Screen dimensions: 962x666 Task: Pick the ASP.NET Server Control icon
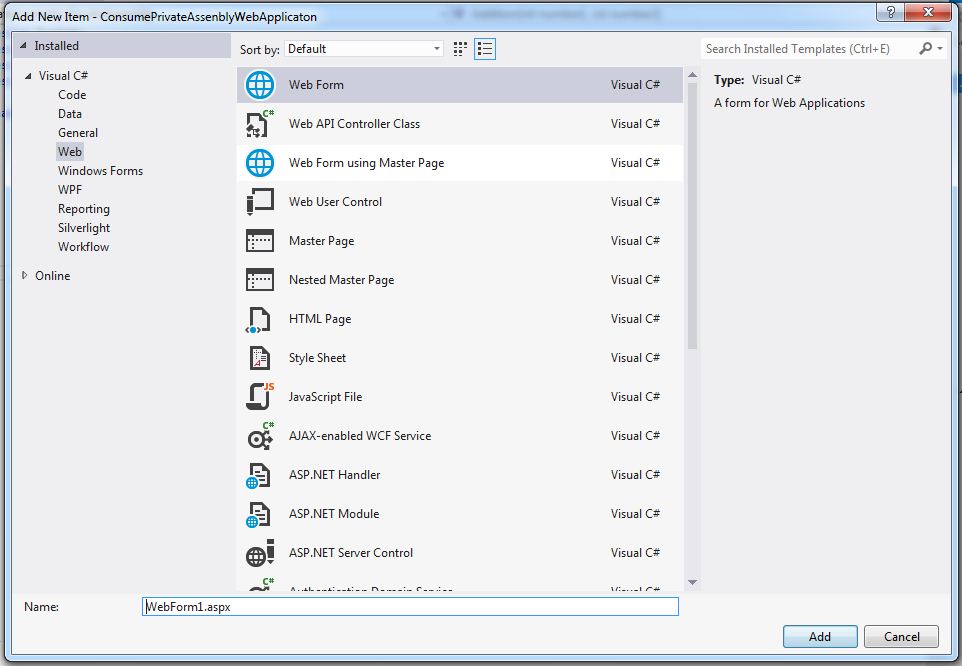point(260,553)
